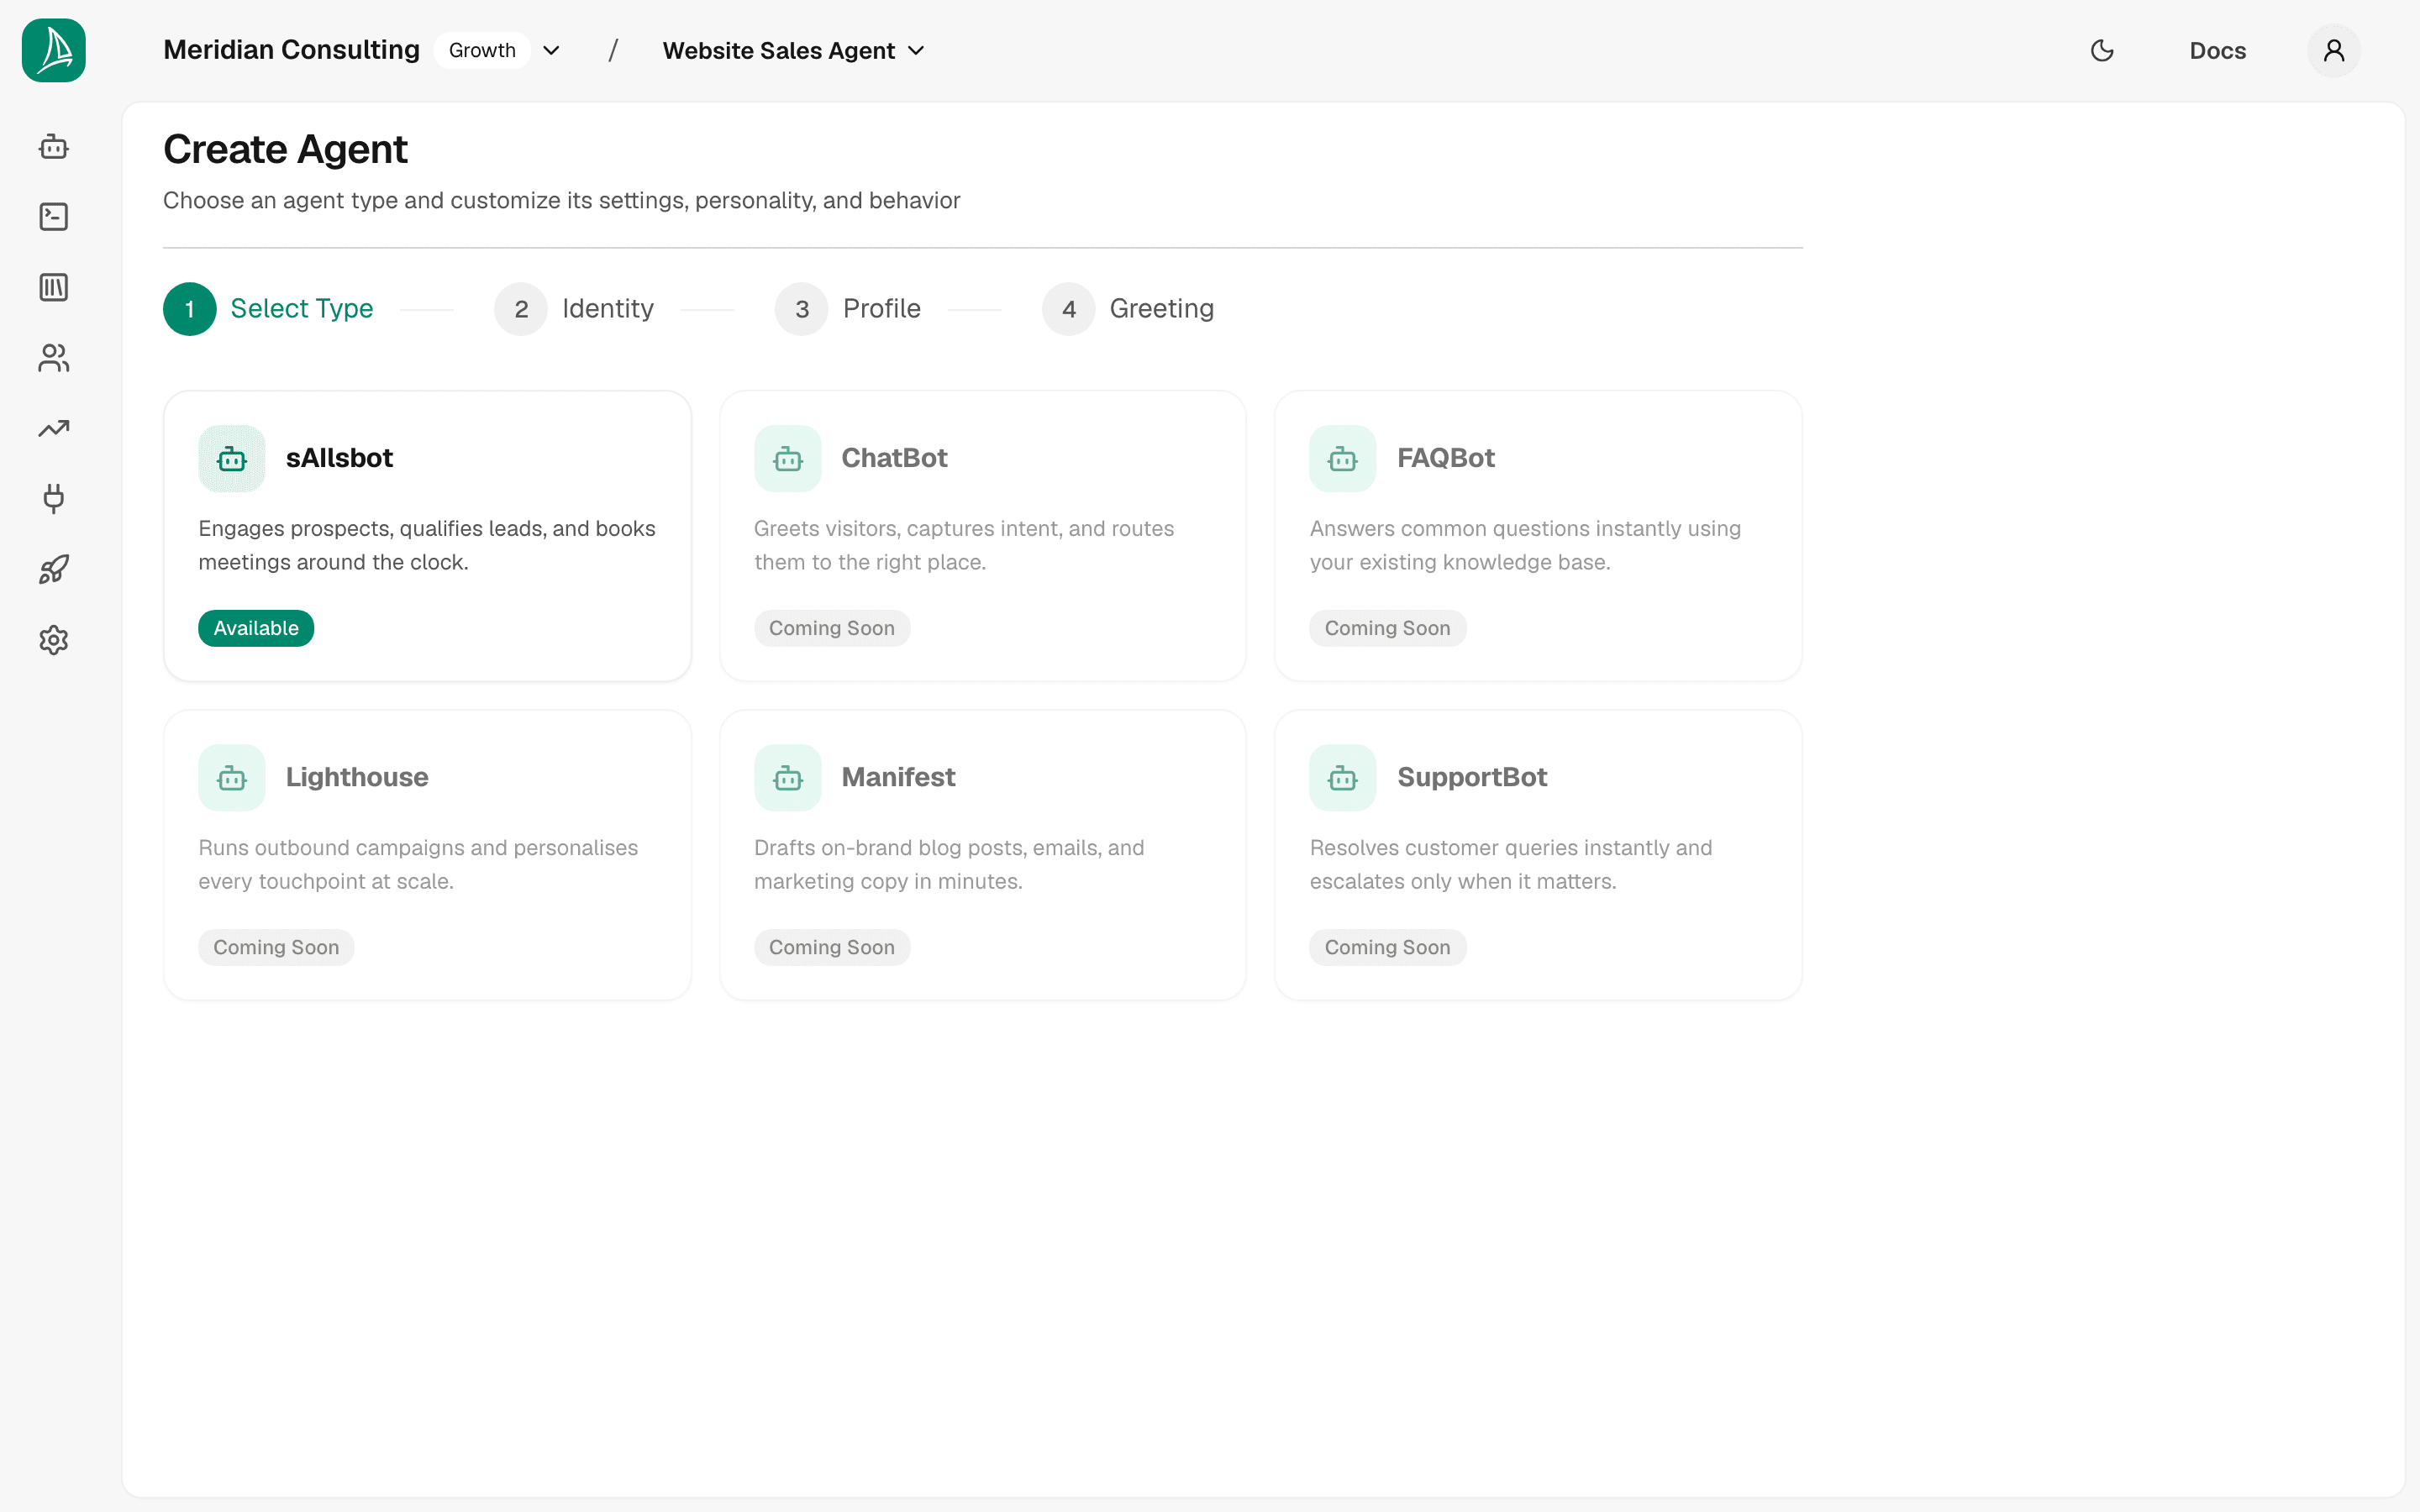Click the SupportBot card robot icon
This screenshot has height=1512, width=2420.
[1343, 778]
